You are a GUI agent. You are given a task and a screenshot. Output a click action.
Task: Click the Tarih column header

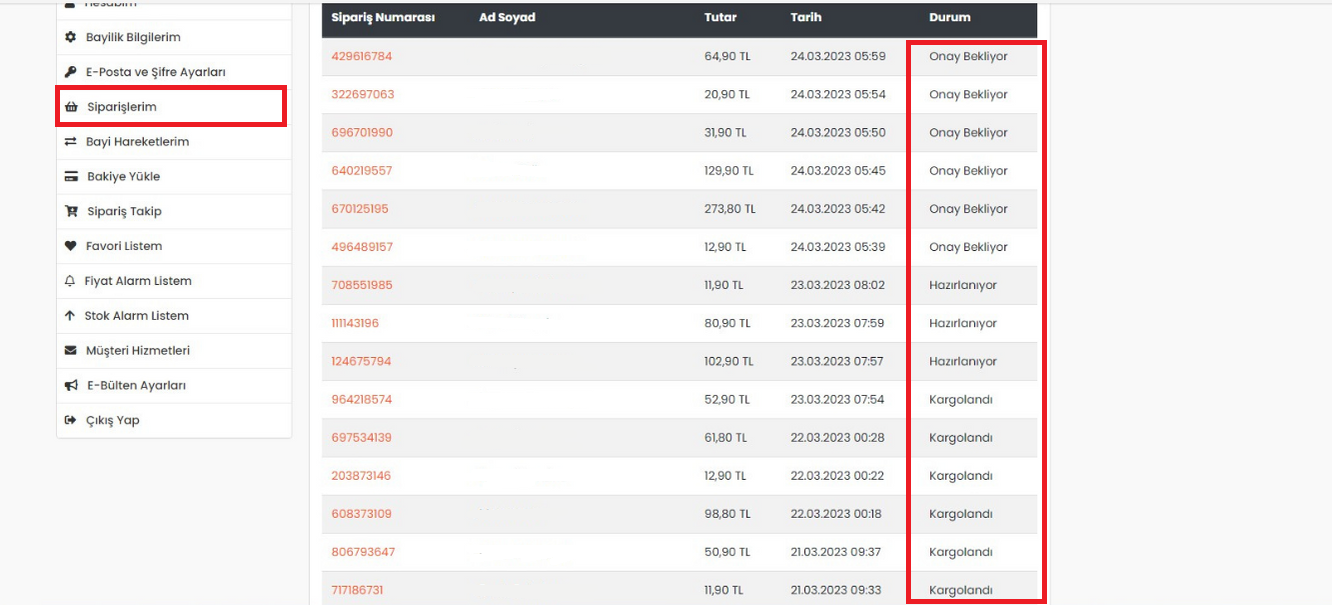(806, 18)
